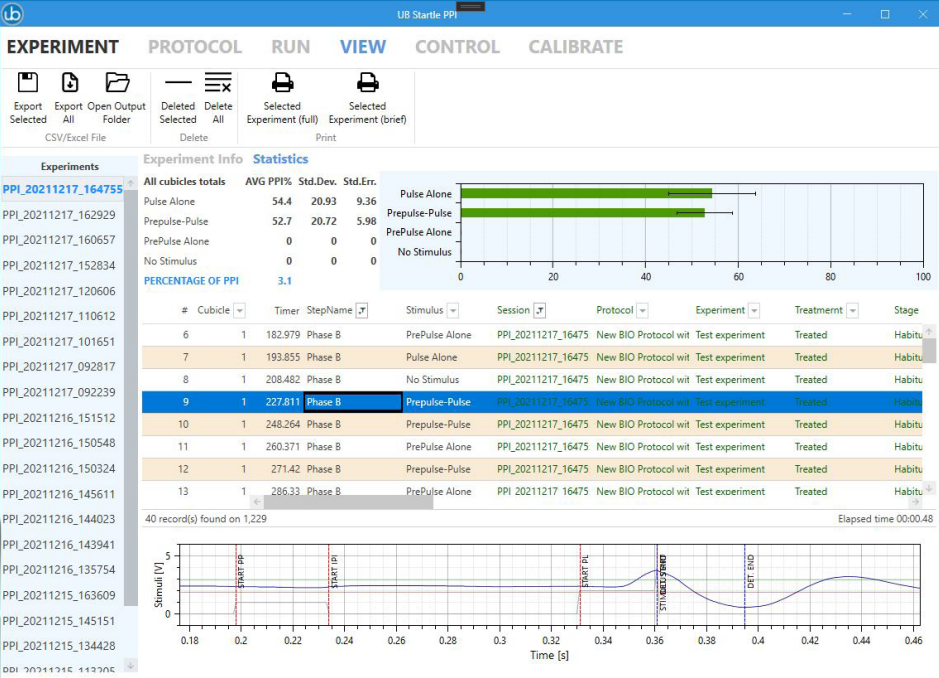939x678 pixels.
Task: Click the Delete Selected icon
Action: (178, 83)
